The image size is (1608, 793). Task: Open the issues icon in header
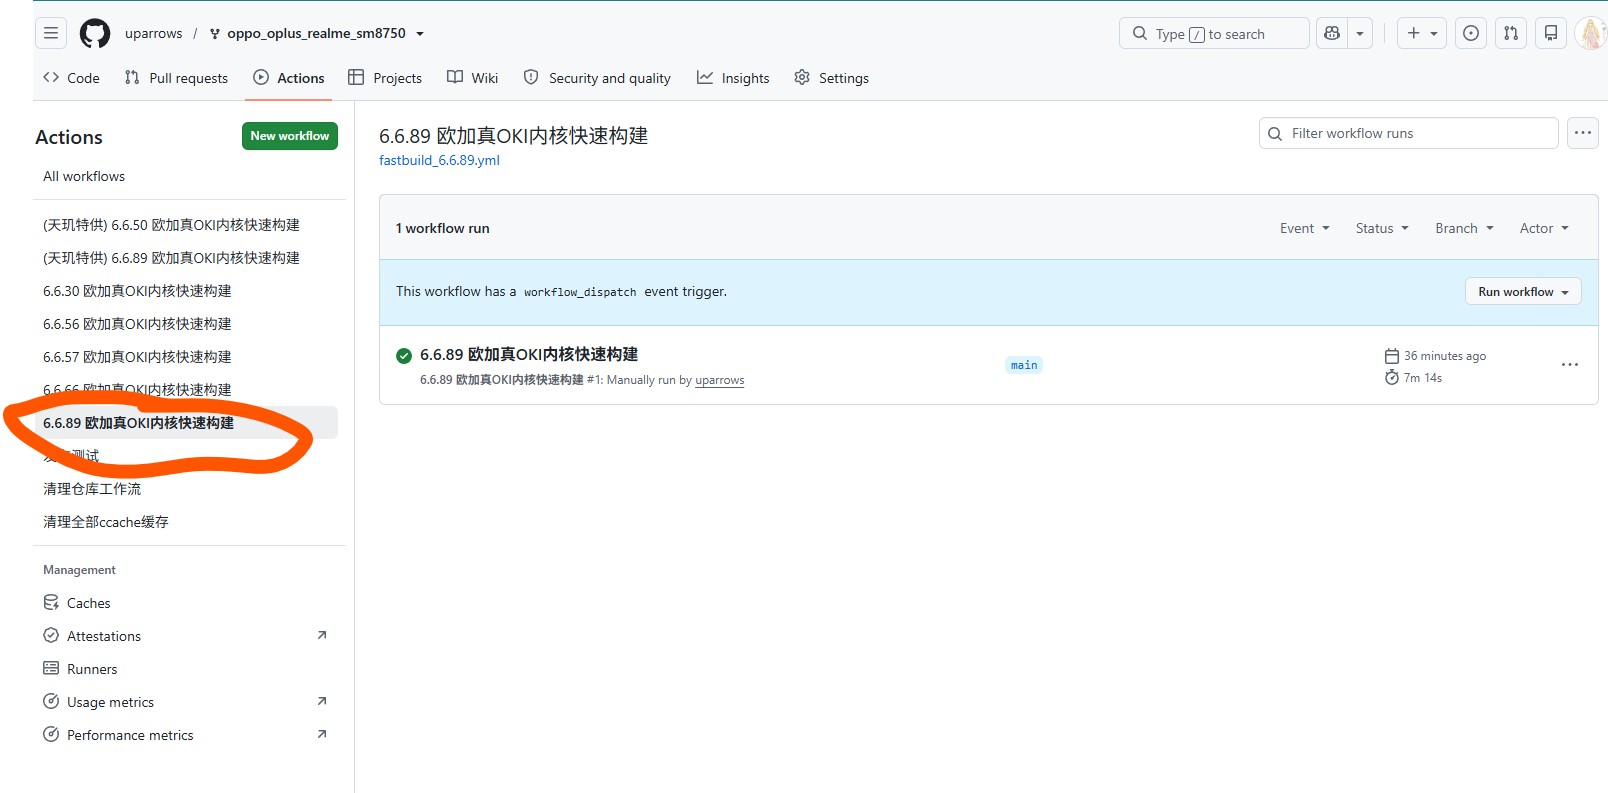coord(1471,33)
